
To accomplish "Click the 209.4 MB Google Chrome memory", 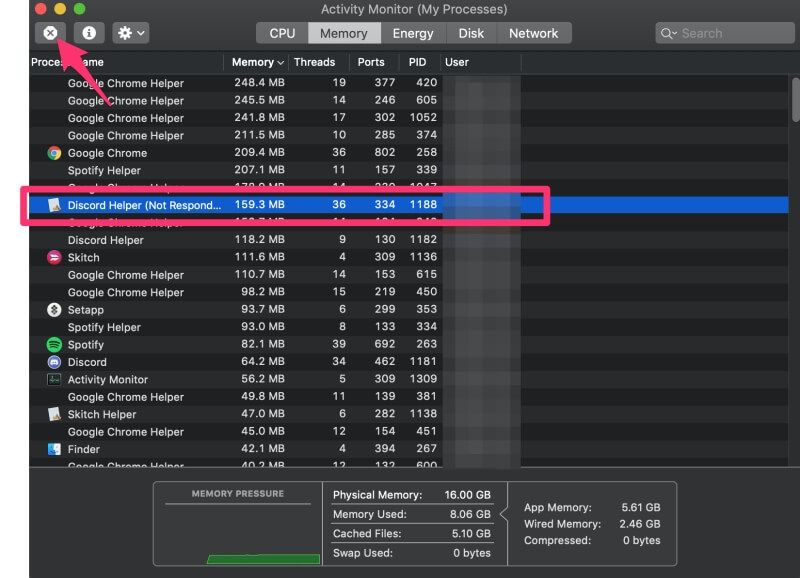I will pos(259,153).
